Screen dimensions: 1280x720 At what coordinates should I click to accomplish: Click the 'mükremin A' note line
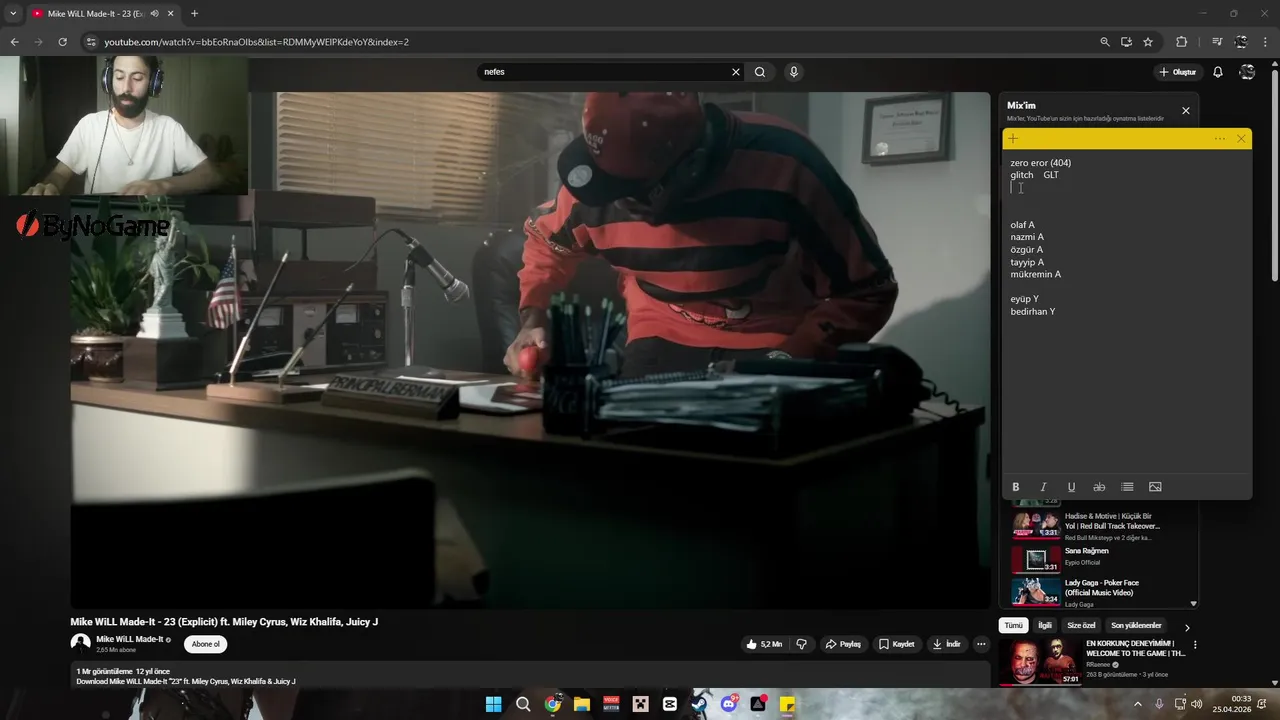click(1035, 274)
